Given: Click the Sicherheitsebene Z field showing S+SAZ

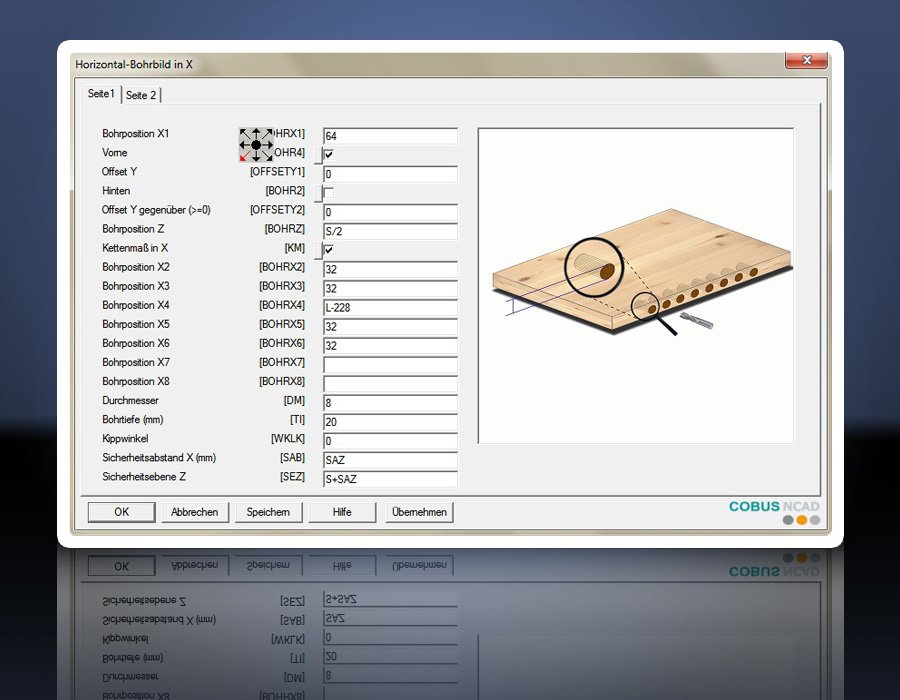Looking at the screenshot, I should [390, 479].
